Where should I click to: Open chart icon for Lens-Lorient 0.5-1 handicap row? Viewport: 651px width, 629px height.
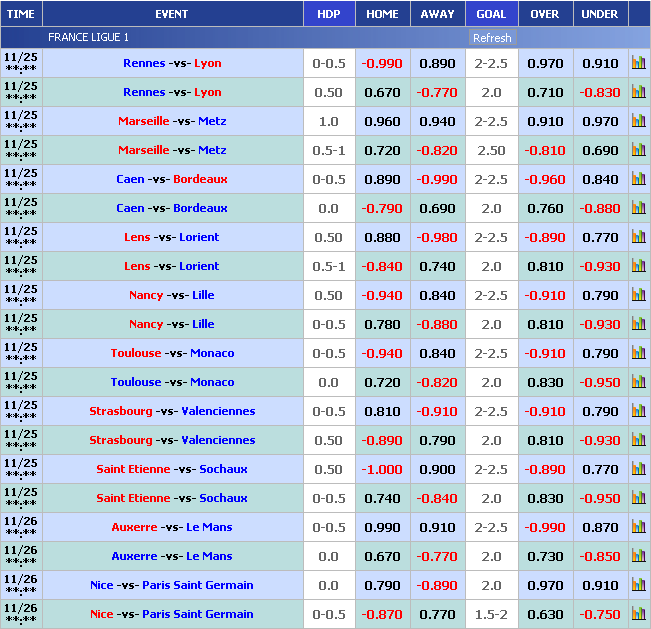(638, 266)
